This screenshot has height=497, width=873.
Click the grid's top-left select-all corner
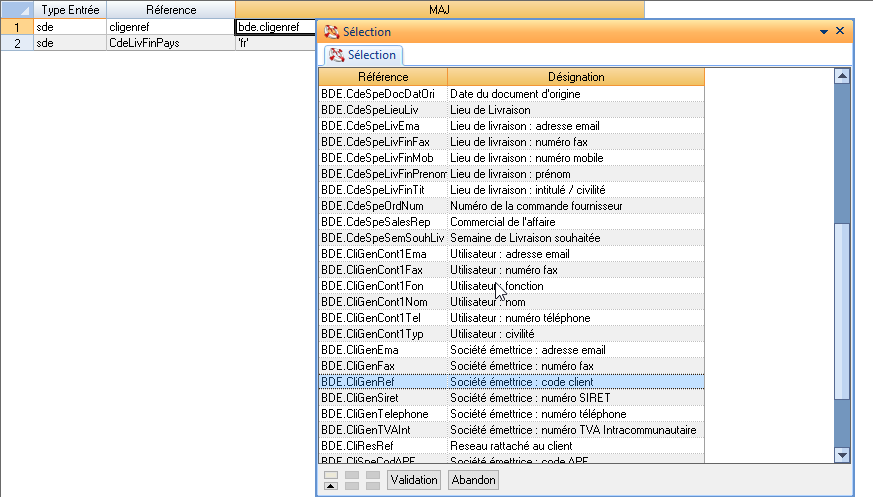16,10
